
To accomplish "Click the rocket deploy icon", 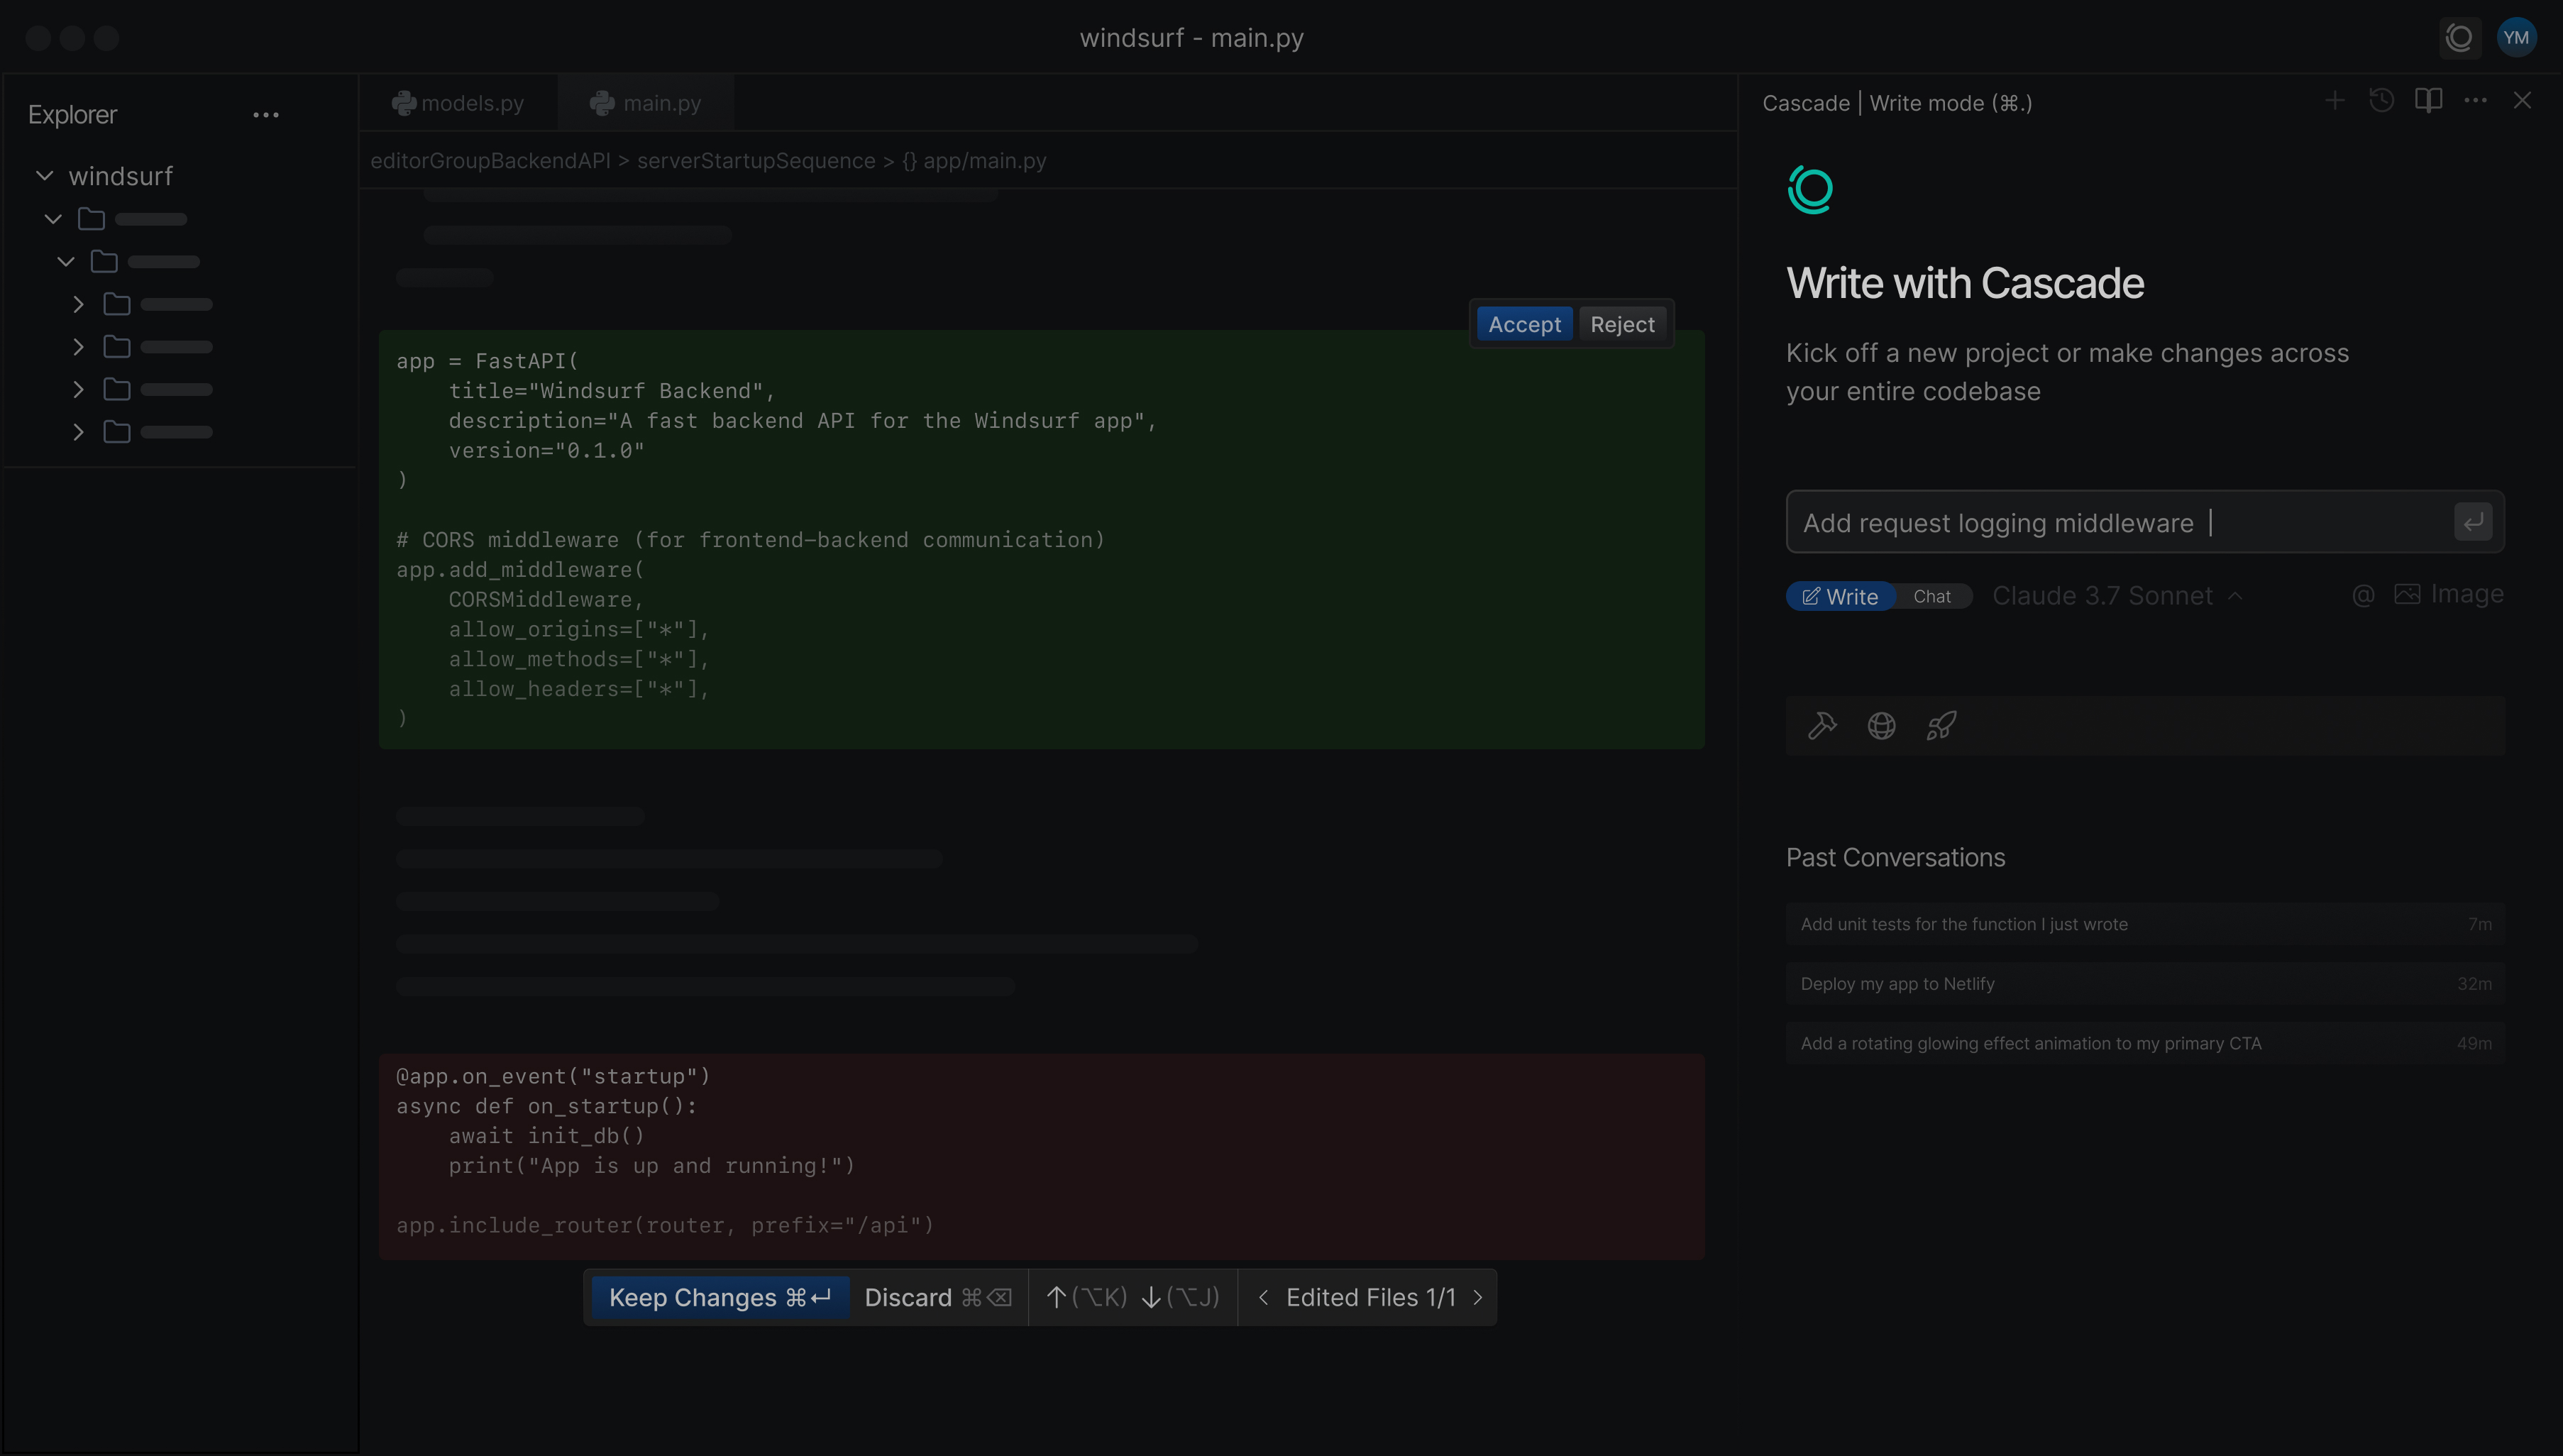I will [1940, 725].
